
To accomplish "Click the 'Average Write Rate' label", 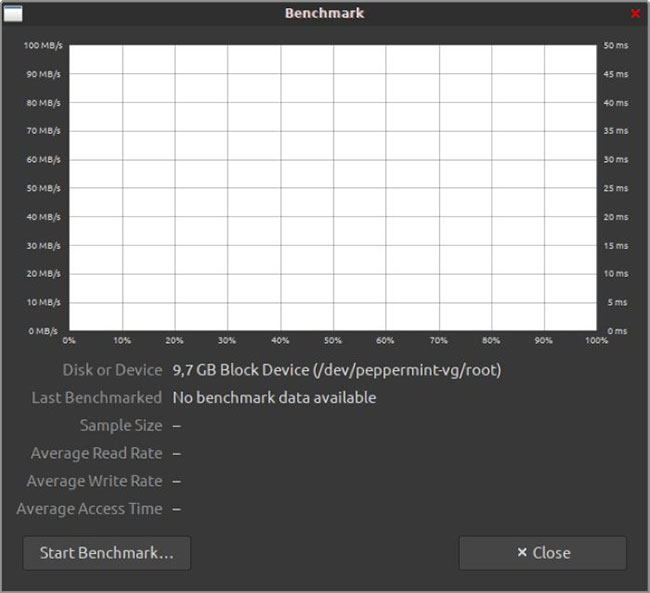I will [x=95, y=481].
